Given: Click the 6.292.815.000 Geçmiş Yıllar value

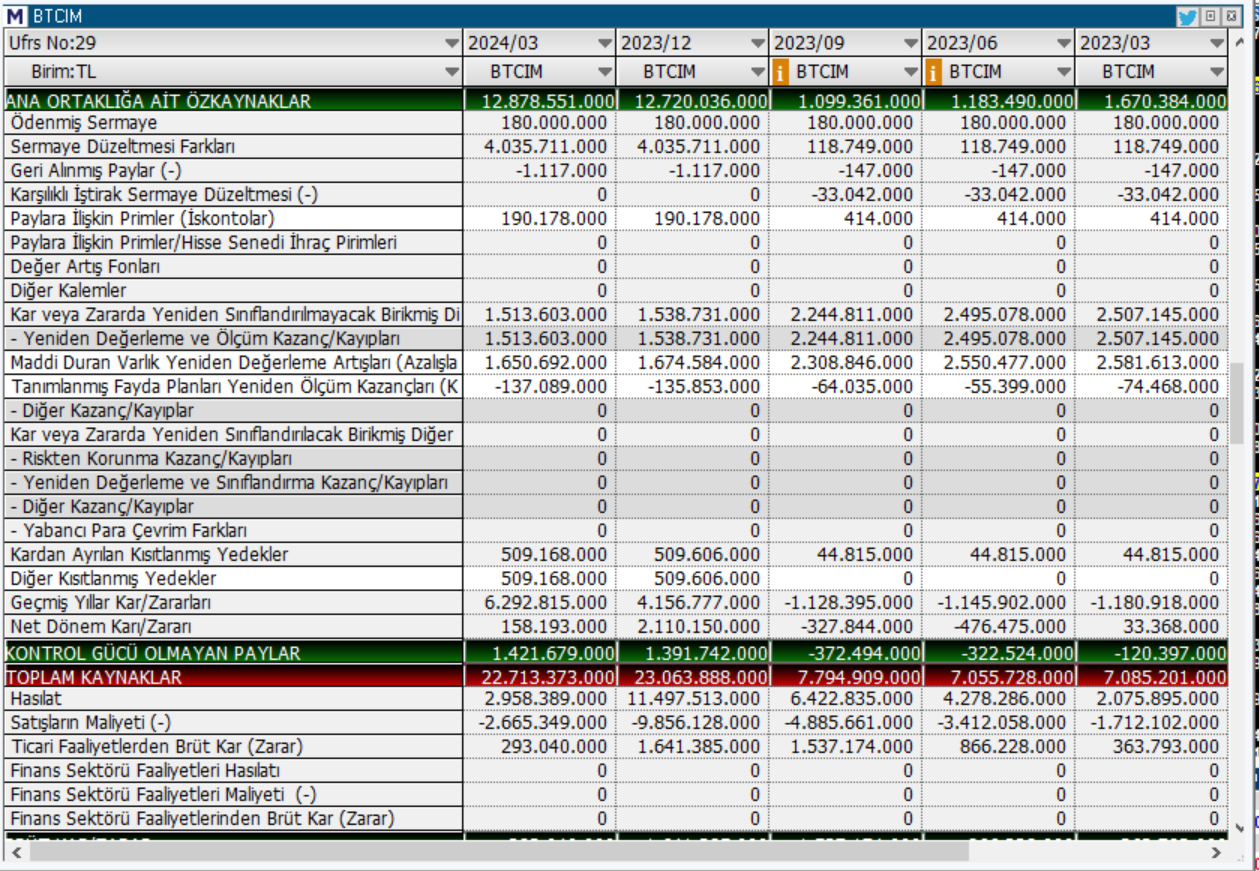Looking at the screenshot, I should (540, 603).
